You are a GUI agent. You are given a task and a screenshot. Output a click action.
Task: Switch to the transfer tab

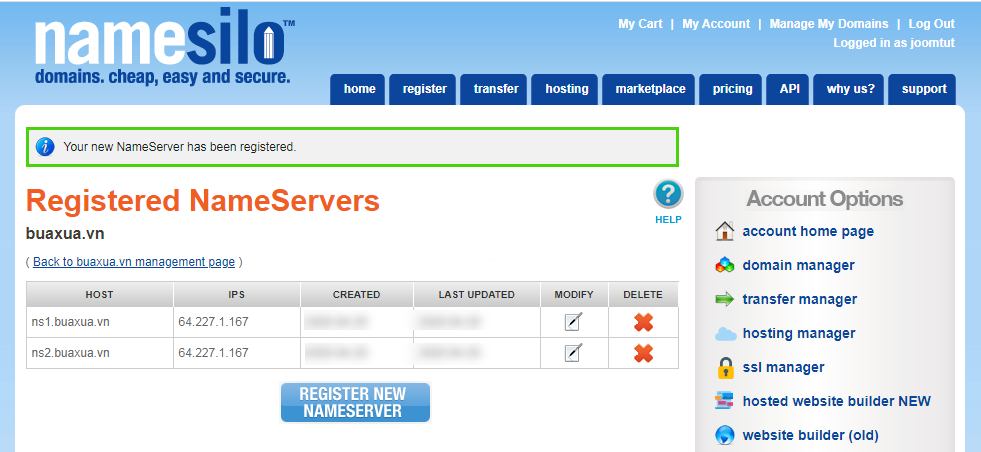(x=494, y=90)
